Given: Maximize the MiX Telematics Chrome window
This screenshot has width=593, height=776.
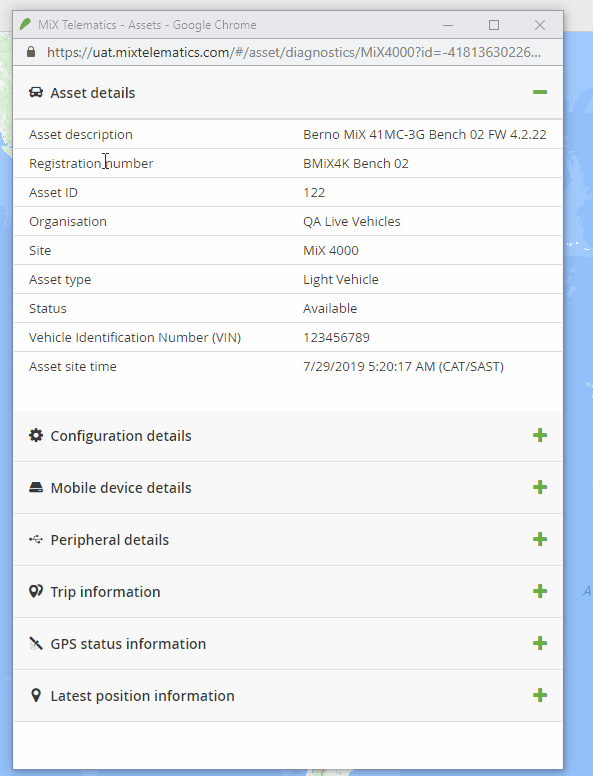Looking at the screenshot, I should [x=494, y=25].
